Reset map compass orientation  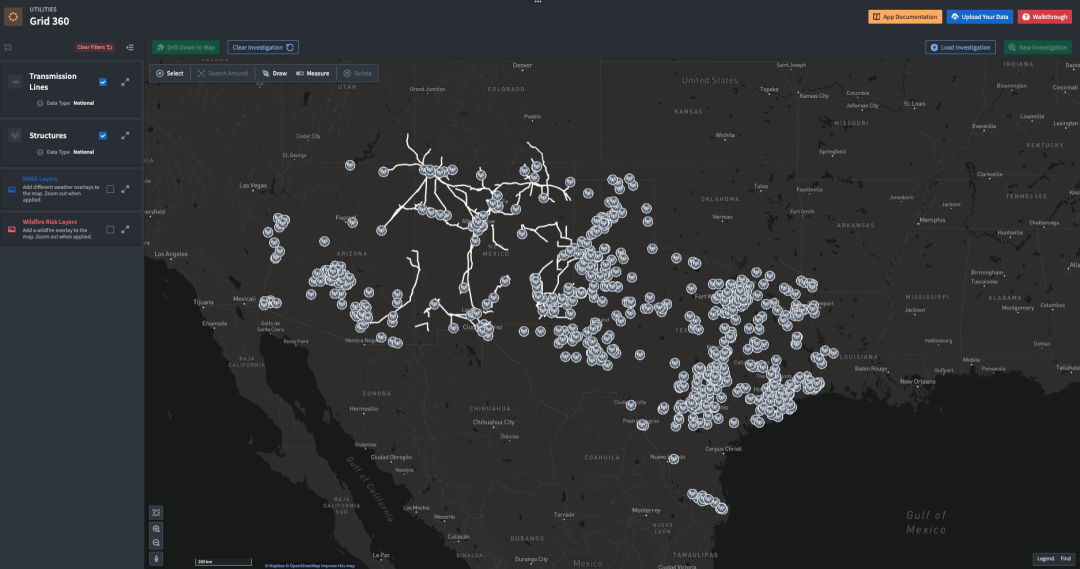point(156,558)
